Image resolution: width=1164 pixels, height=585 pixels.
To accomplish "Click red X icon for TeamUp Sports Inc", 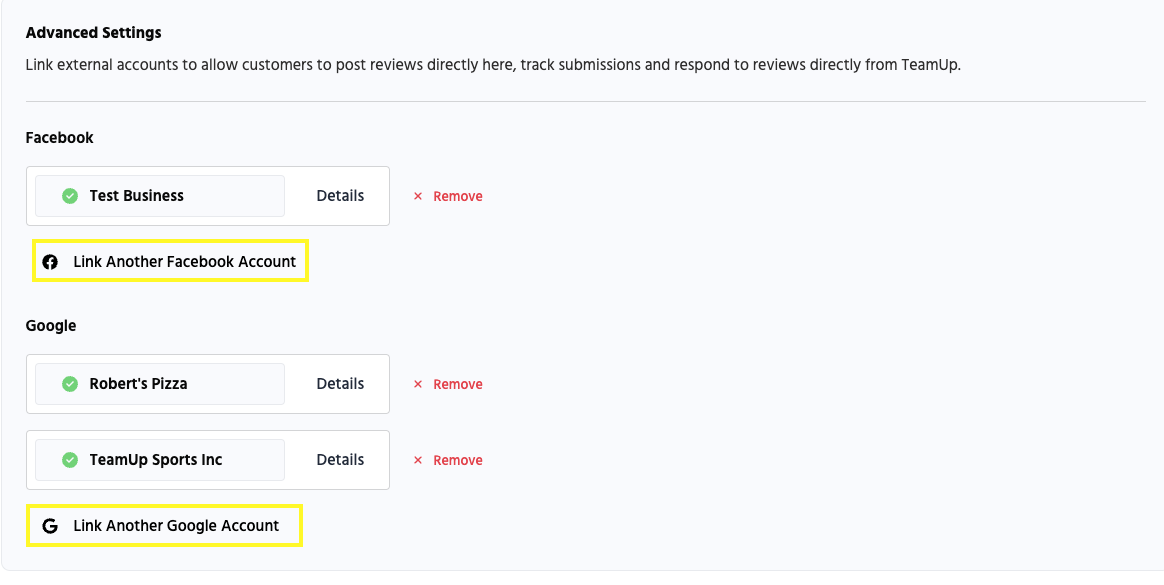I will click(418, 461).
